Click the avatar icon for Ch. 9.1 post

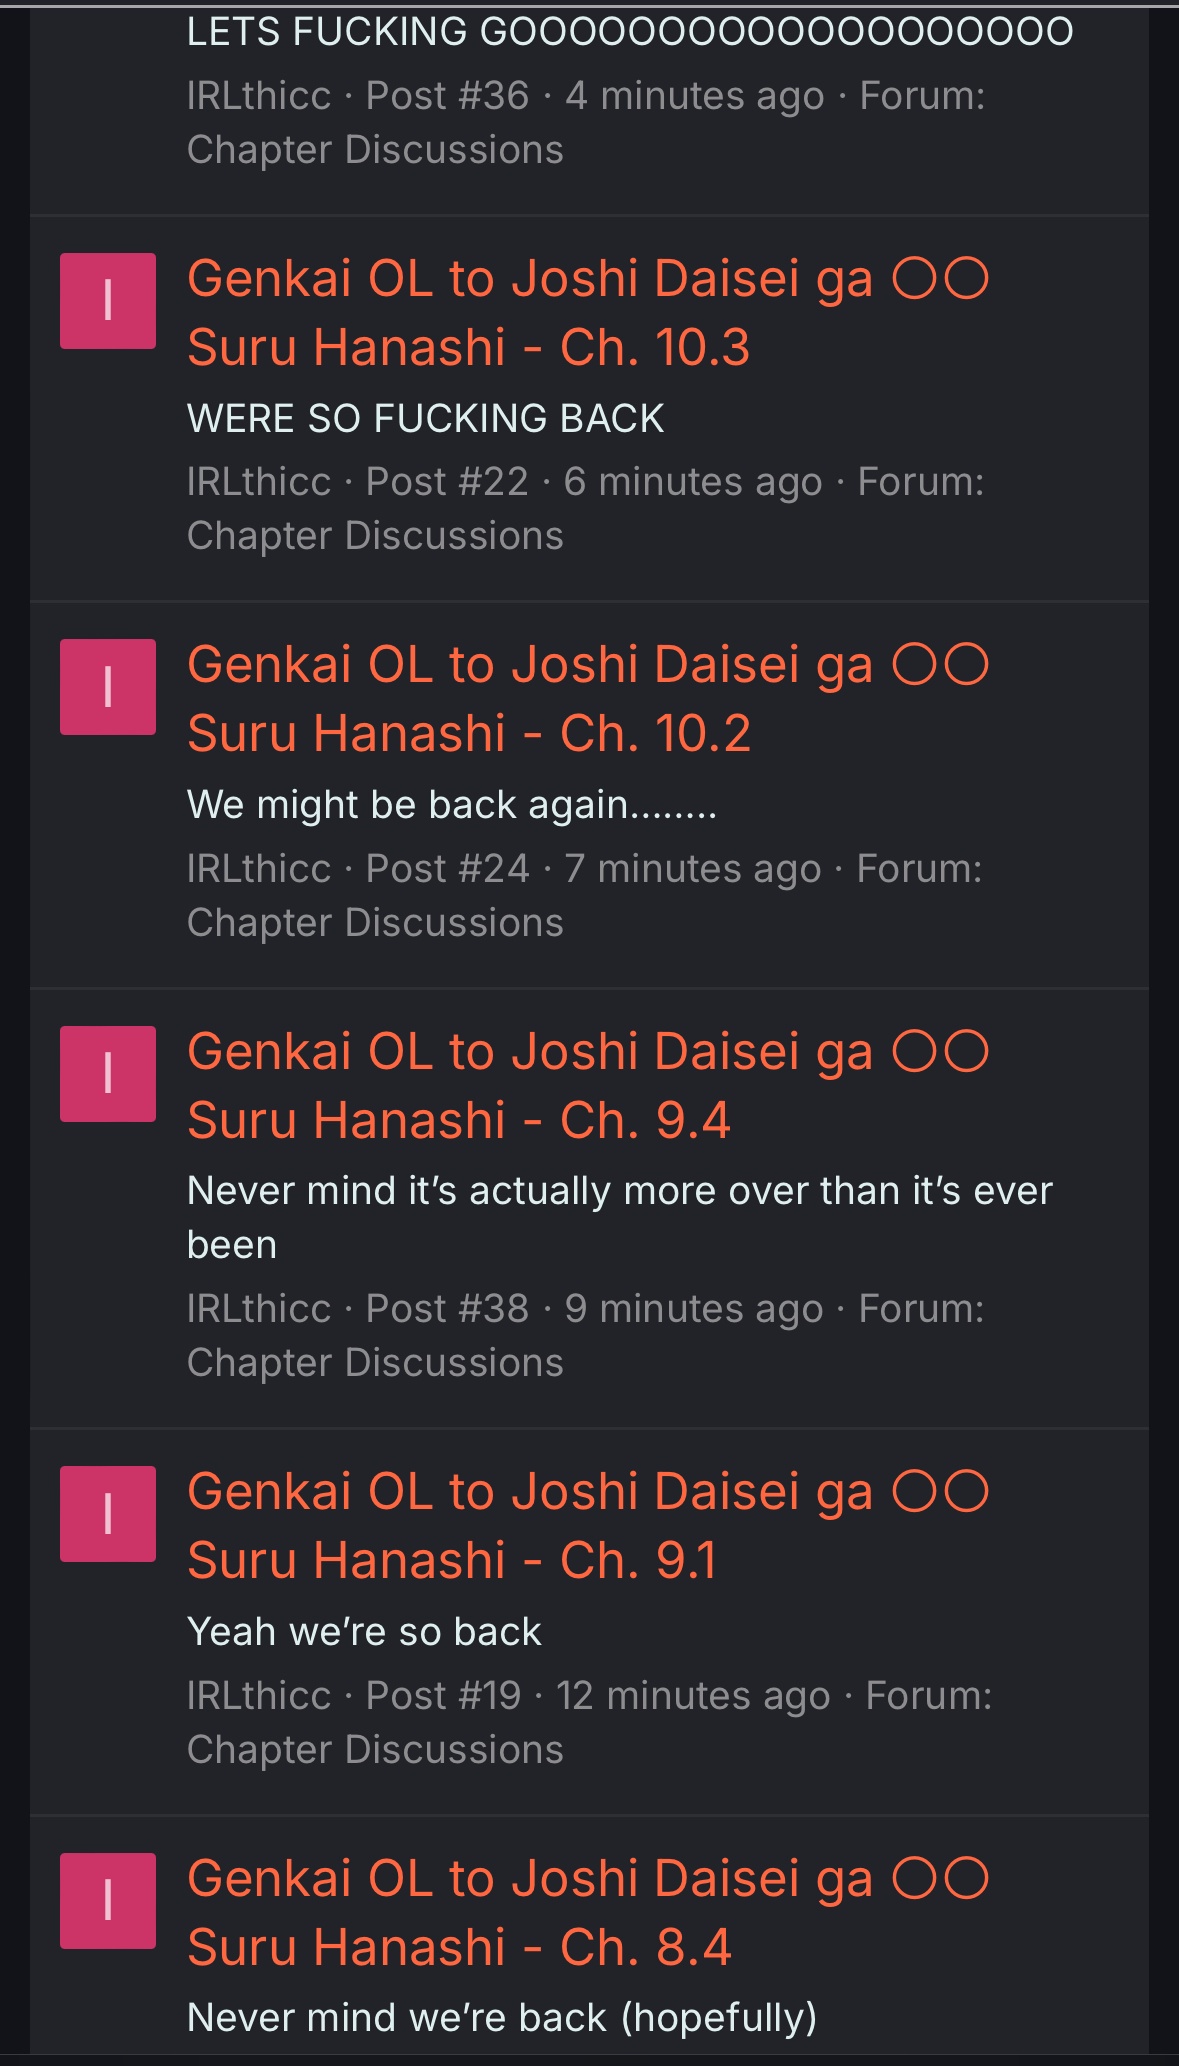pyautogui.click(x=108, y=1514)
